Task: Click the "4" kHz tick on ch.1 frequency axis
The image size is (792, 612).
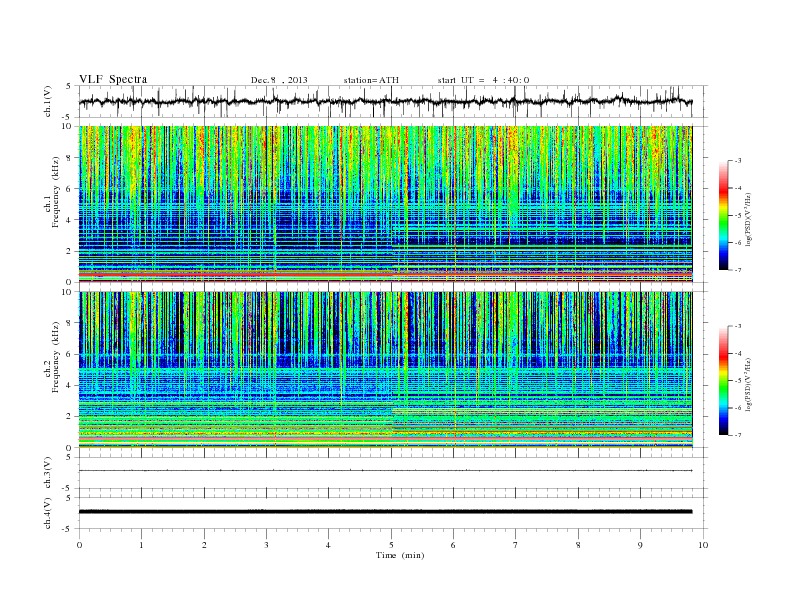Action: 70,220
